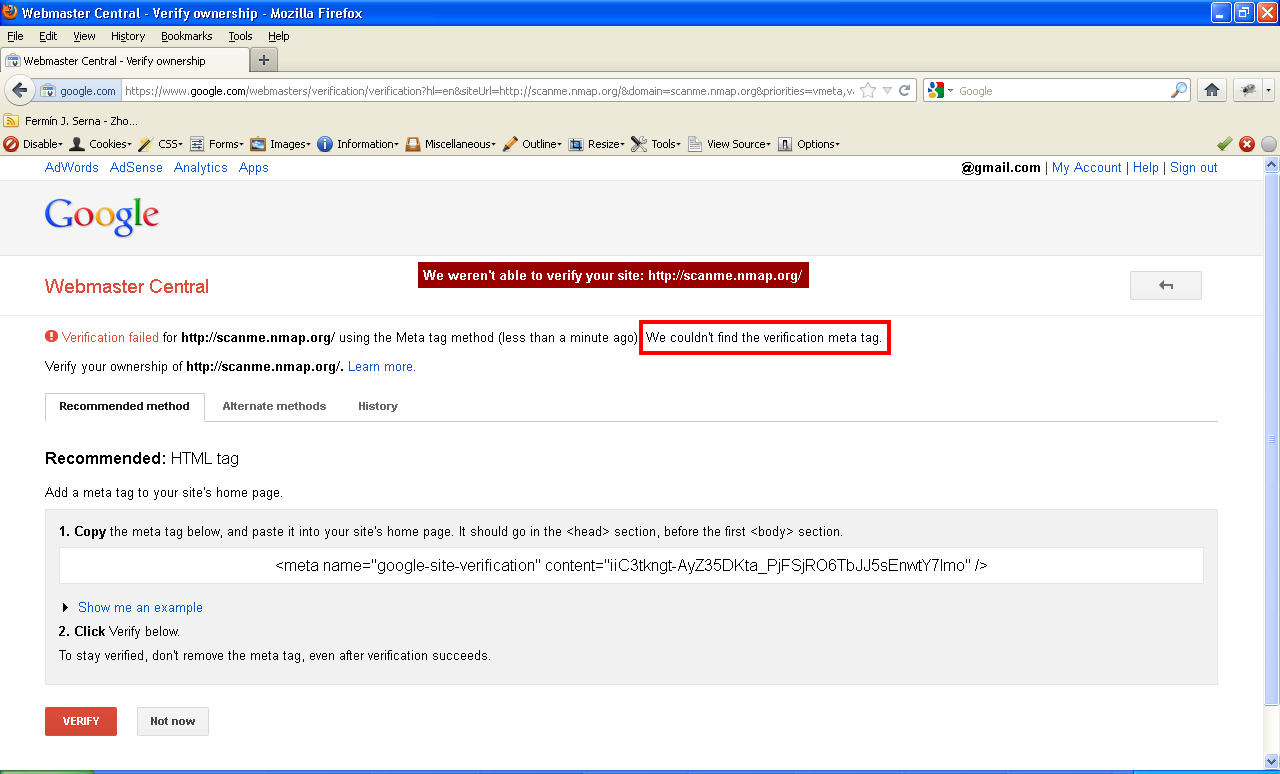Viewport: 1280px width, 774px height.
Task: Open the Outline toolbar menu
Action: point(532,144)
